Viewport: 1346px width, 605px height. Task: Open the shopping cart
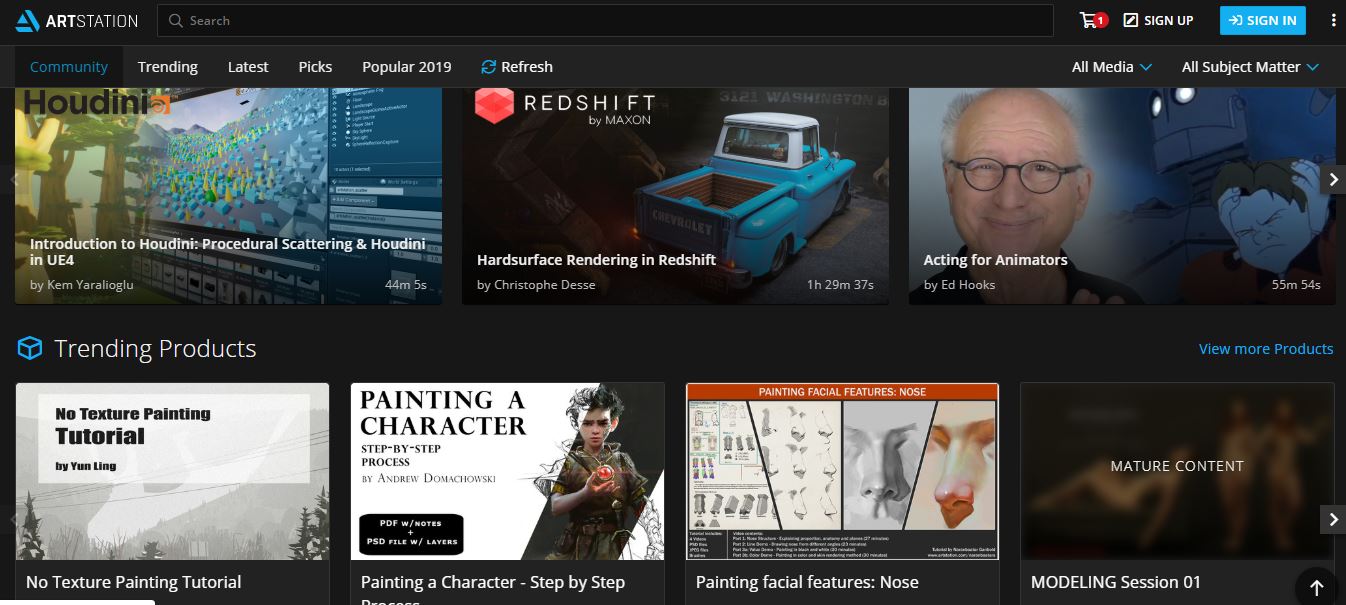pos(1093,20)
